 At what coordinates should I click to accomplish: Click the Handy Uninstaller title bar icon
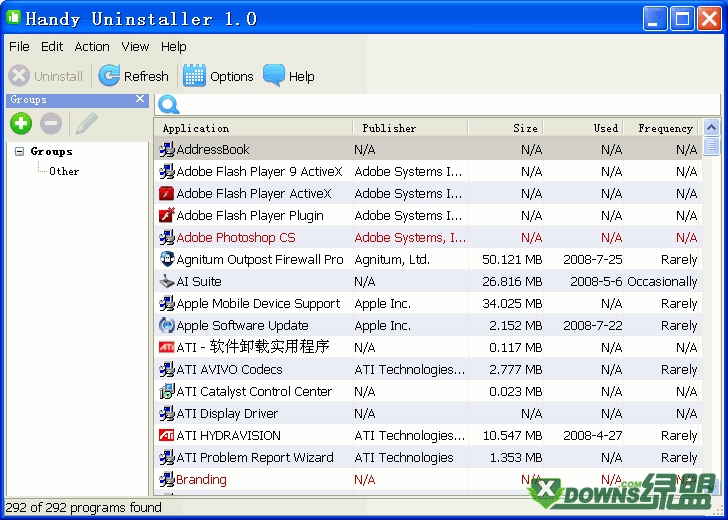(x=13, y=17)
